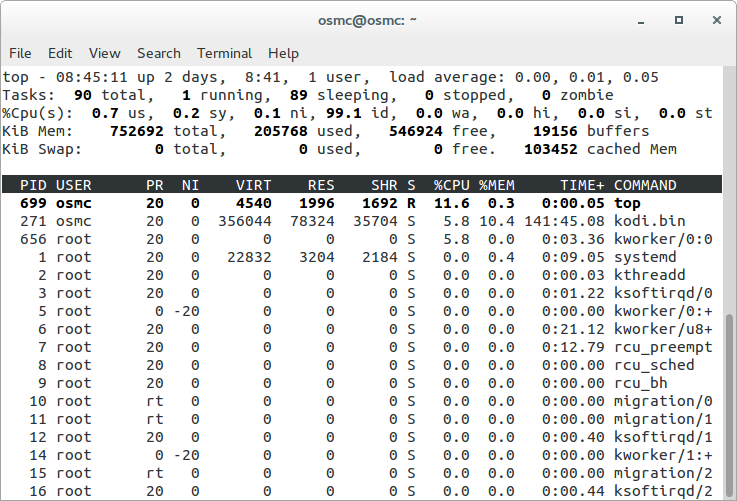Viewport: 737px width, 501px height.
Task: Click the TIME+ column header
Action: (582, 185)
